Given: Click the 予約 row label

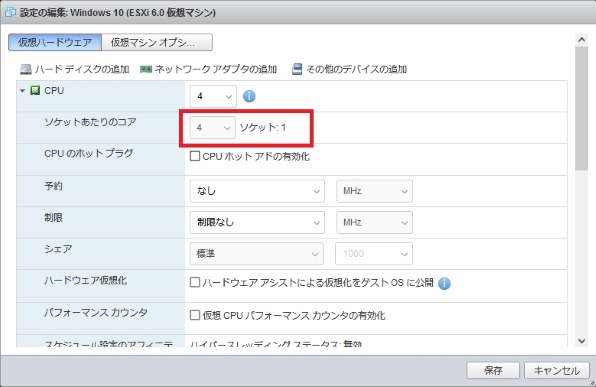Looking at the screenshot, I should pyautogui.click(x=53, y=186).
